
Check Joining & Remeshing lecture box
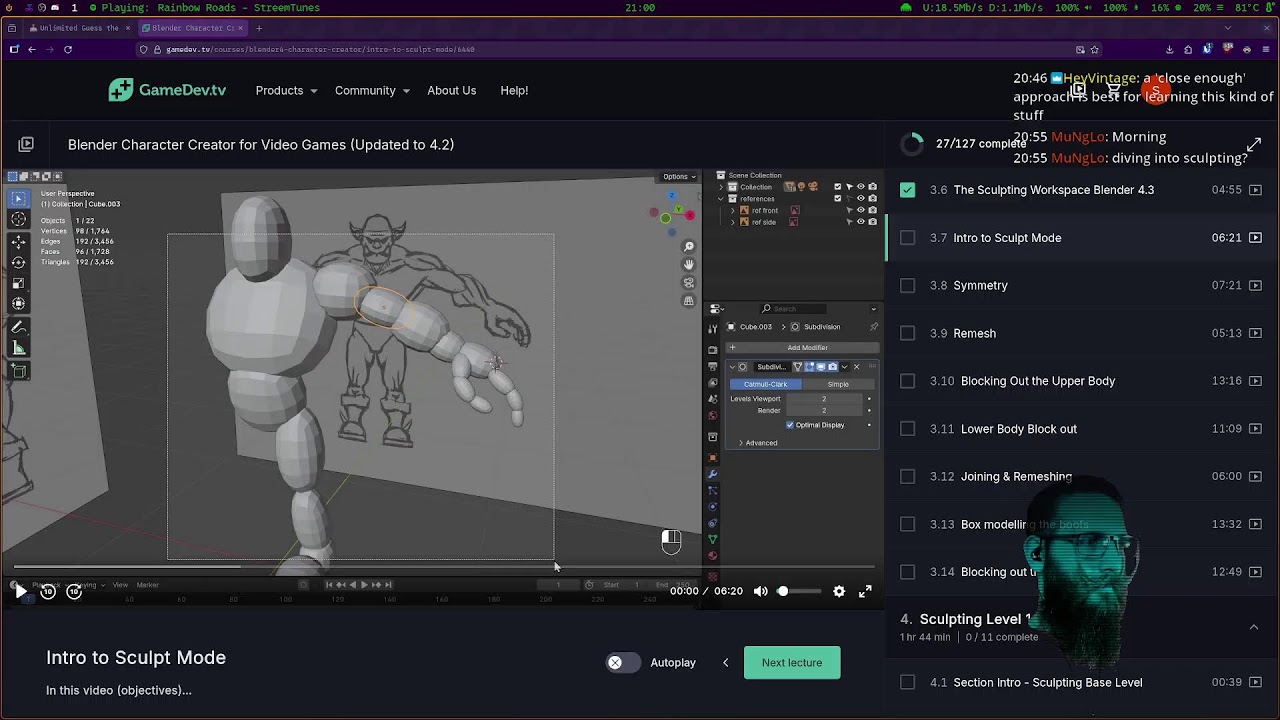pyautogui.click(x=907, y=476)
